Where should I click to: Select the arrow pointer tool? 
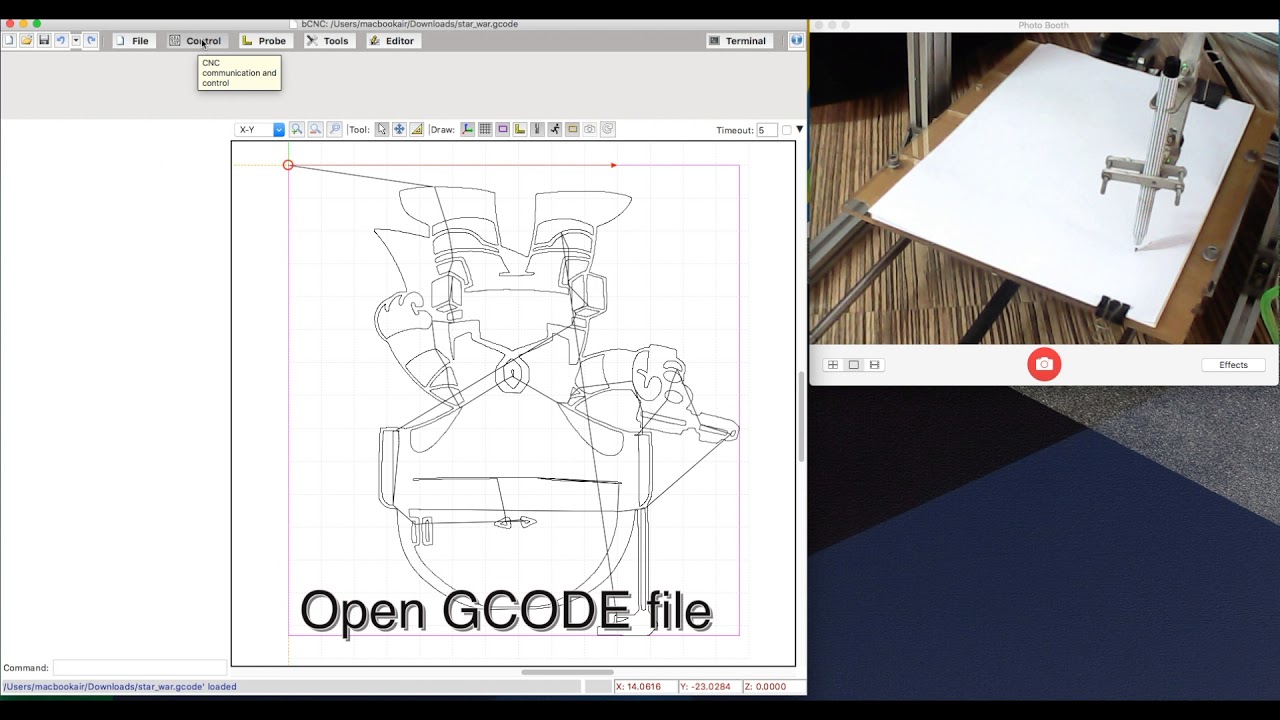pos(382,129)
